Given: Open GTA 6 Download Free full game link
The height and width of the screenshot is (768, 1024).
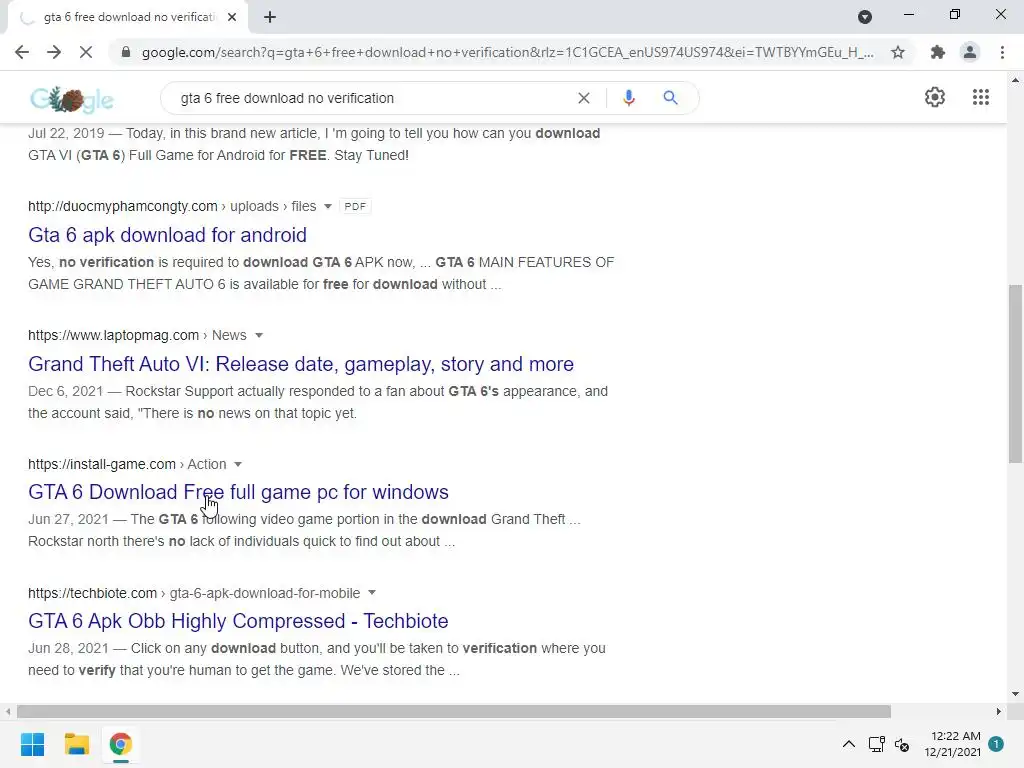Looking at the screenshot, I should (238, 492).
